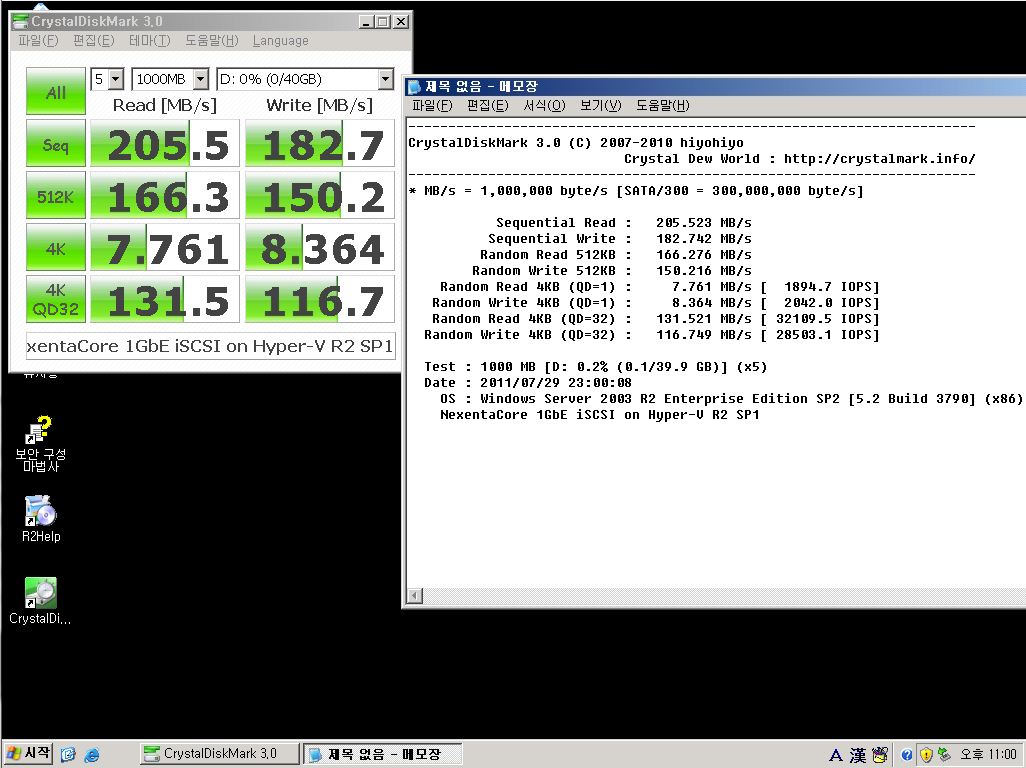Open CrystalDiskMark 도움말(H) menu
Viewport: 1026px width, 768px height.
(x=211, y=41)
